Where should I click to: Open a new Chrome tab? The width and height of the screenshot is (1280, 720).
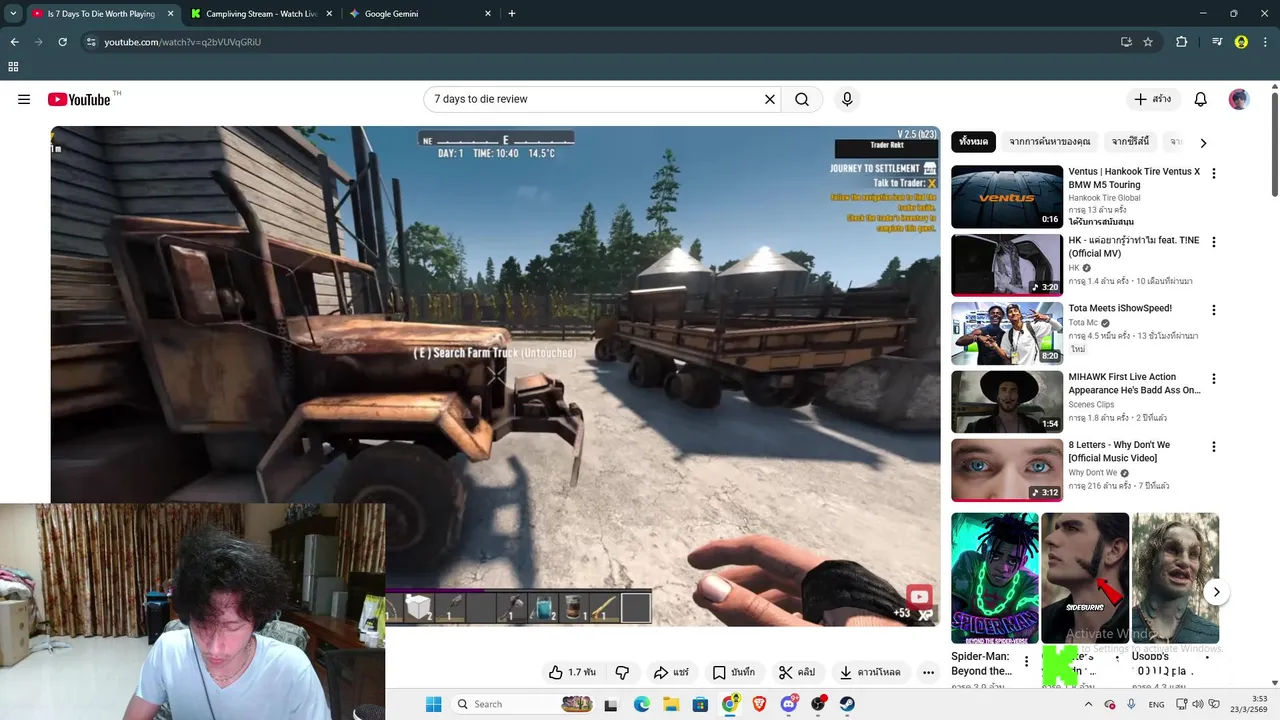[512, 14]
